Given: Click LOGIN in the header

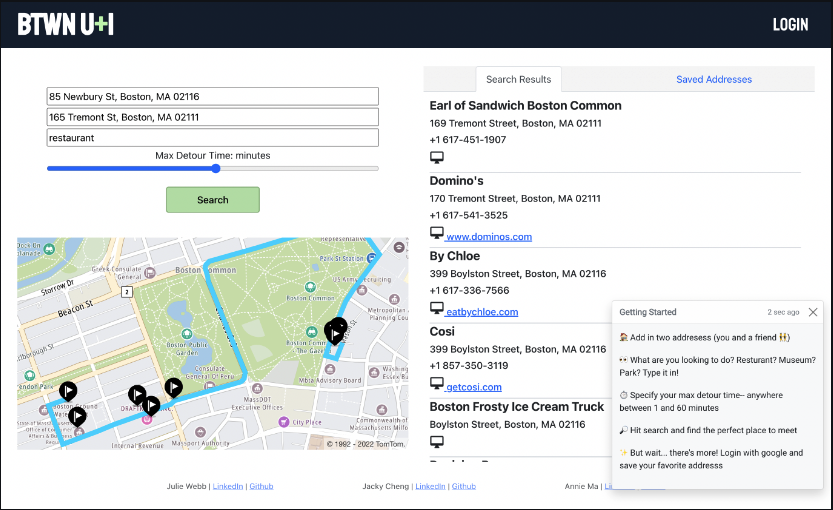Looking at the screenshot, I should 790,24.
